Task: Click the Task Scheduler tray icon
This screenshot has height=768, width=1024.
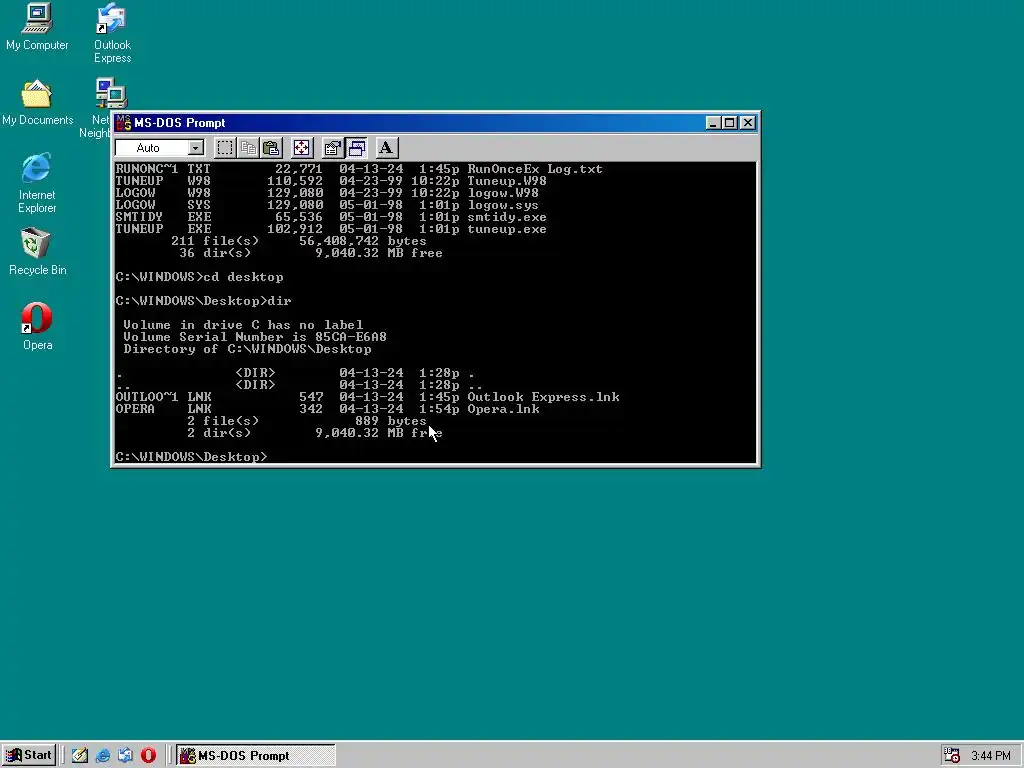Action: click(x=952, y=756)
